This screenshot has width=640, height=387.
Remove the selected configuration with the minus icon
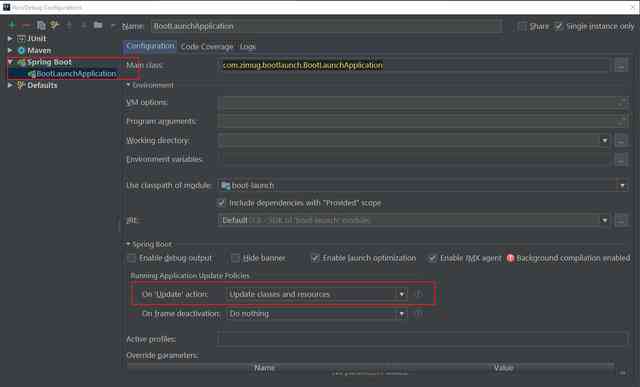tap(26, 25)
